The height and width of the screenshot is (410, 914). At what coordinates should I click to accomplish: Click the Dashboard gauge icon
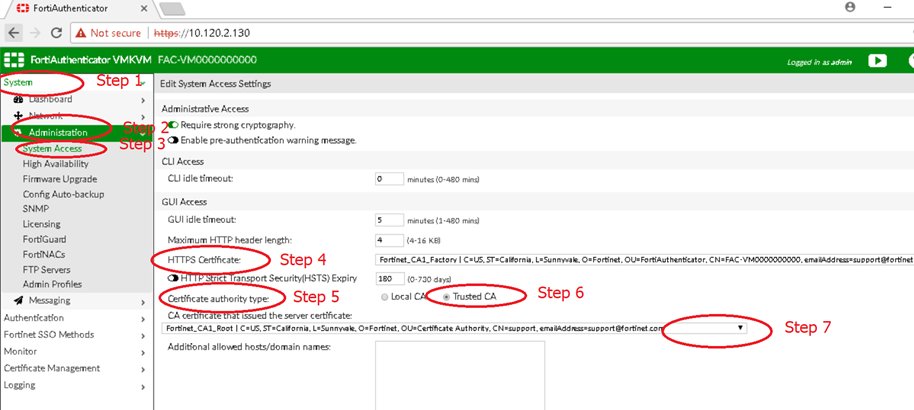click(x=17, y=100)
